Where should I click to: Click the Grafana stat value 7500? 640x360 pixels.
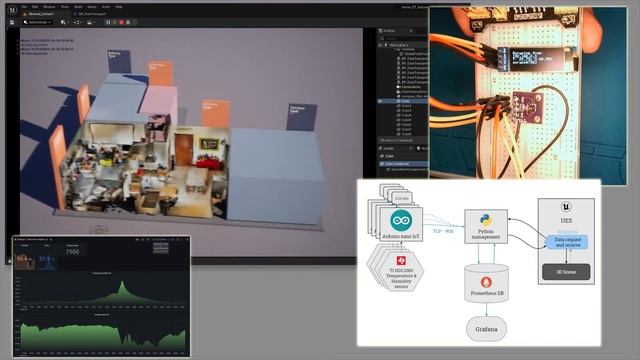[72, 251]
